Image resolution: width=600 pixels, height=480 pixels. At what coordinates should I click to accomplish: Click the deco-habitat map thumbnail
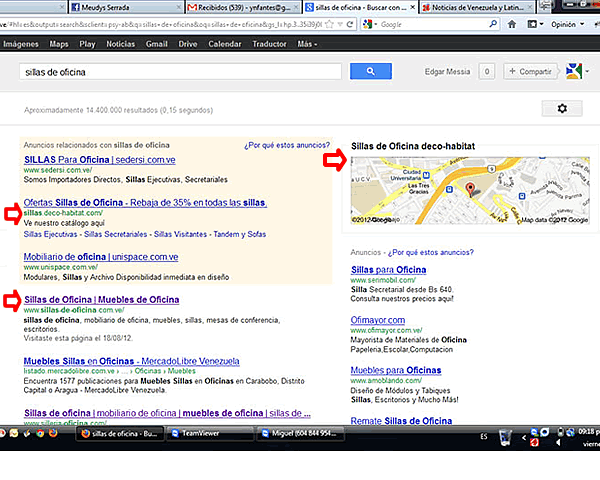(x=470, y=188)
